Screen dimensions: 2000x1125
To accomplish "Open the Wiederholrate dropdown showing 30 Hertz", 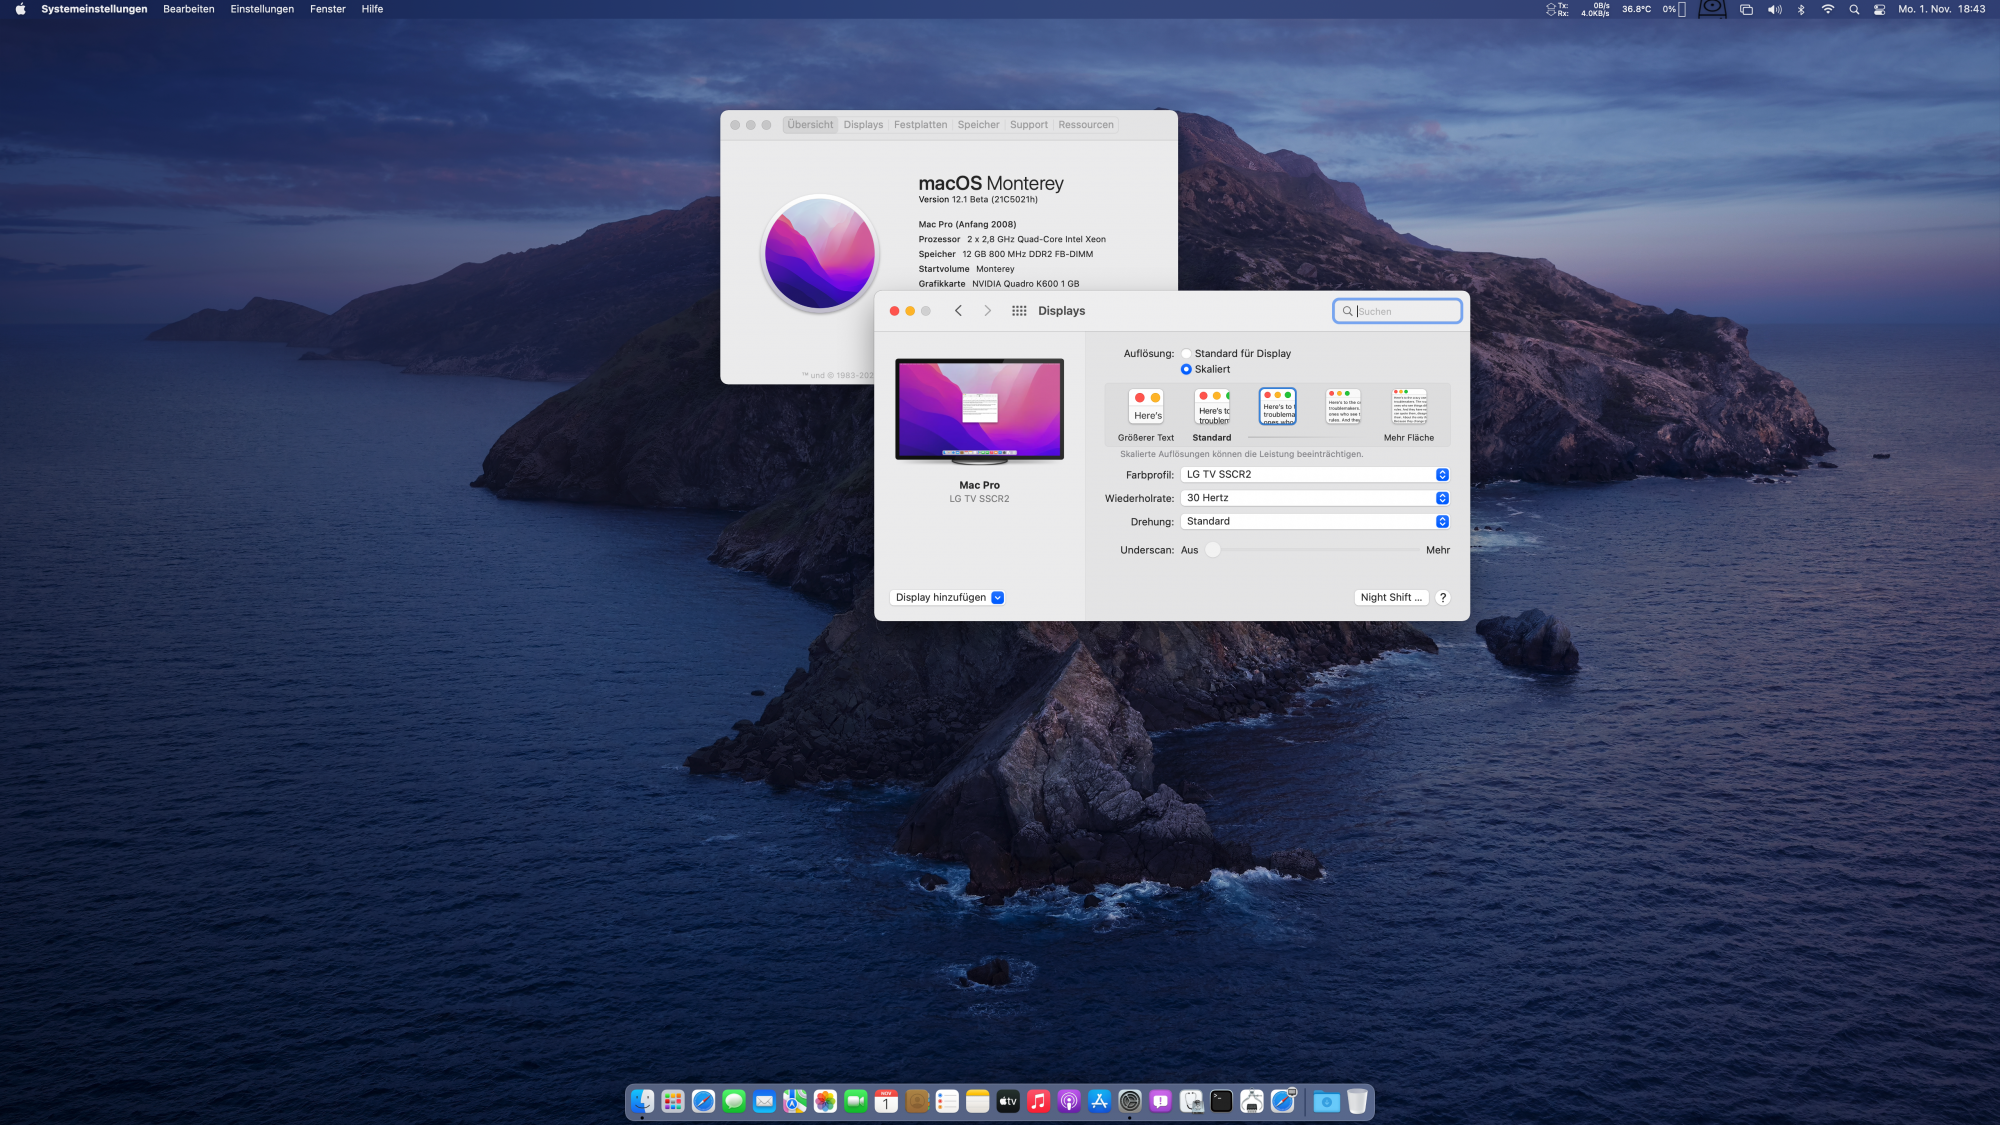I will [1315, 498].
